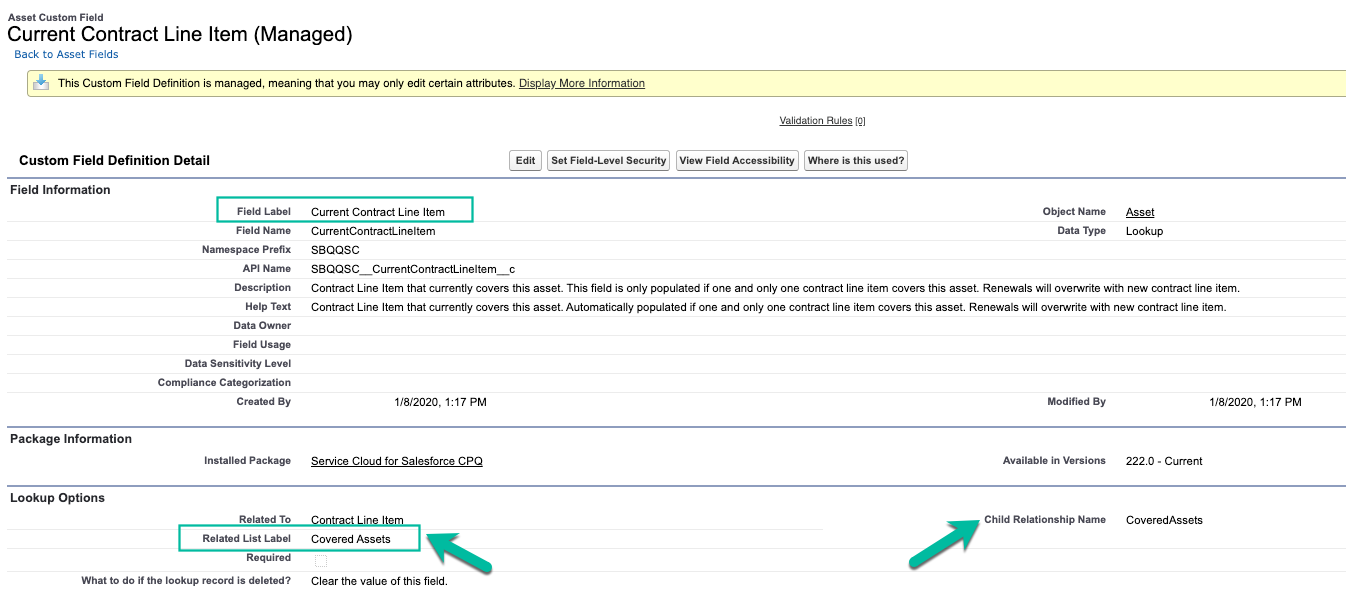
Task: Open Service Cloud for Salesforce CPQ package link
Action: point(396,461)
